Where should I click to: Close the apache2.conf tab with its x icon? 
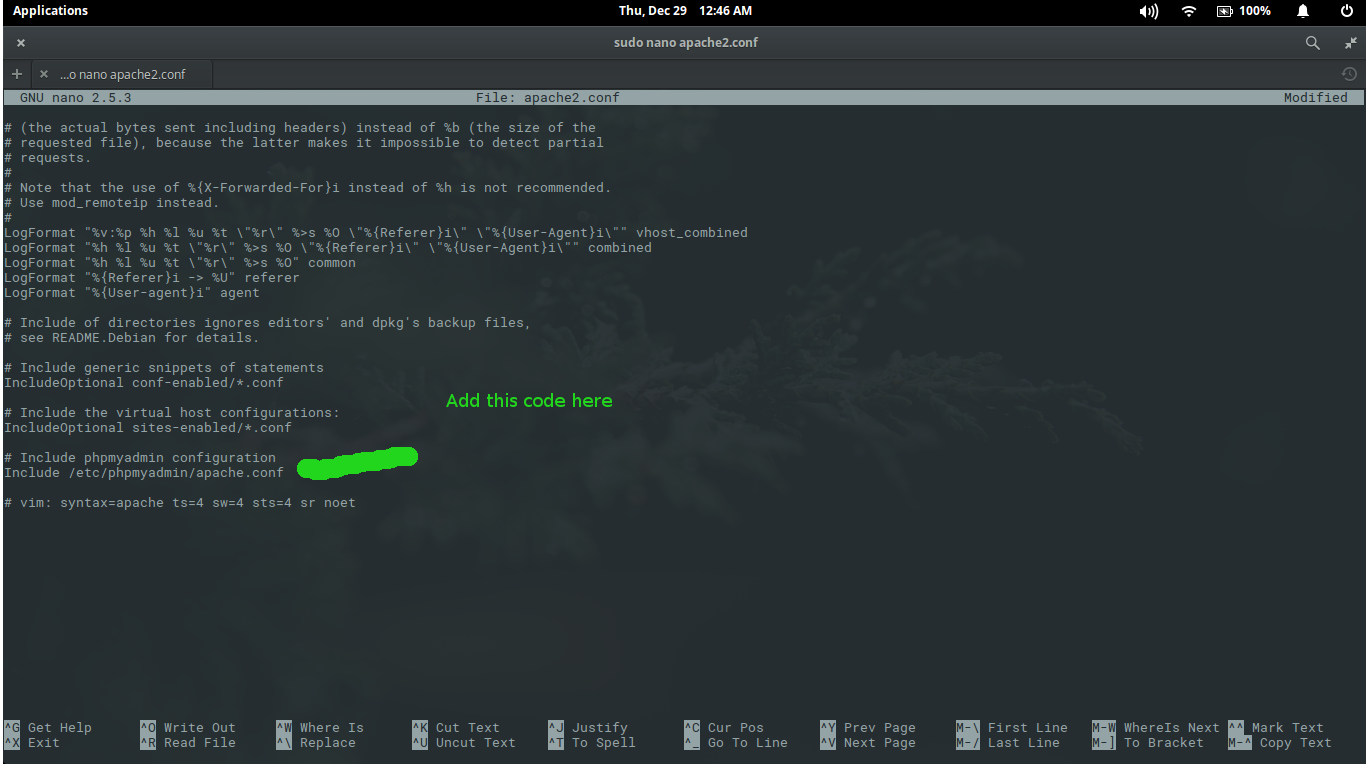click(x=43, y=73)
